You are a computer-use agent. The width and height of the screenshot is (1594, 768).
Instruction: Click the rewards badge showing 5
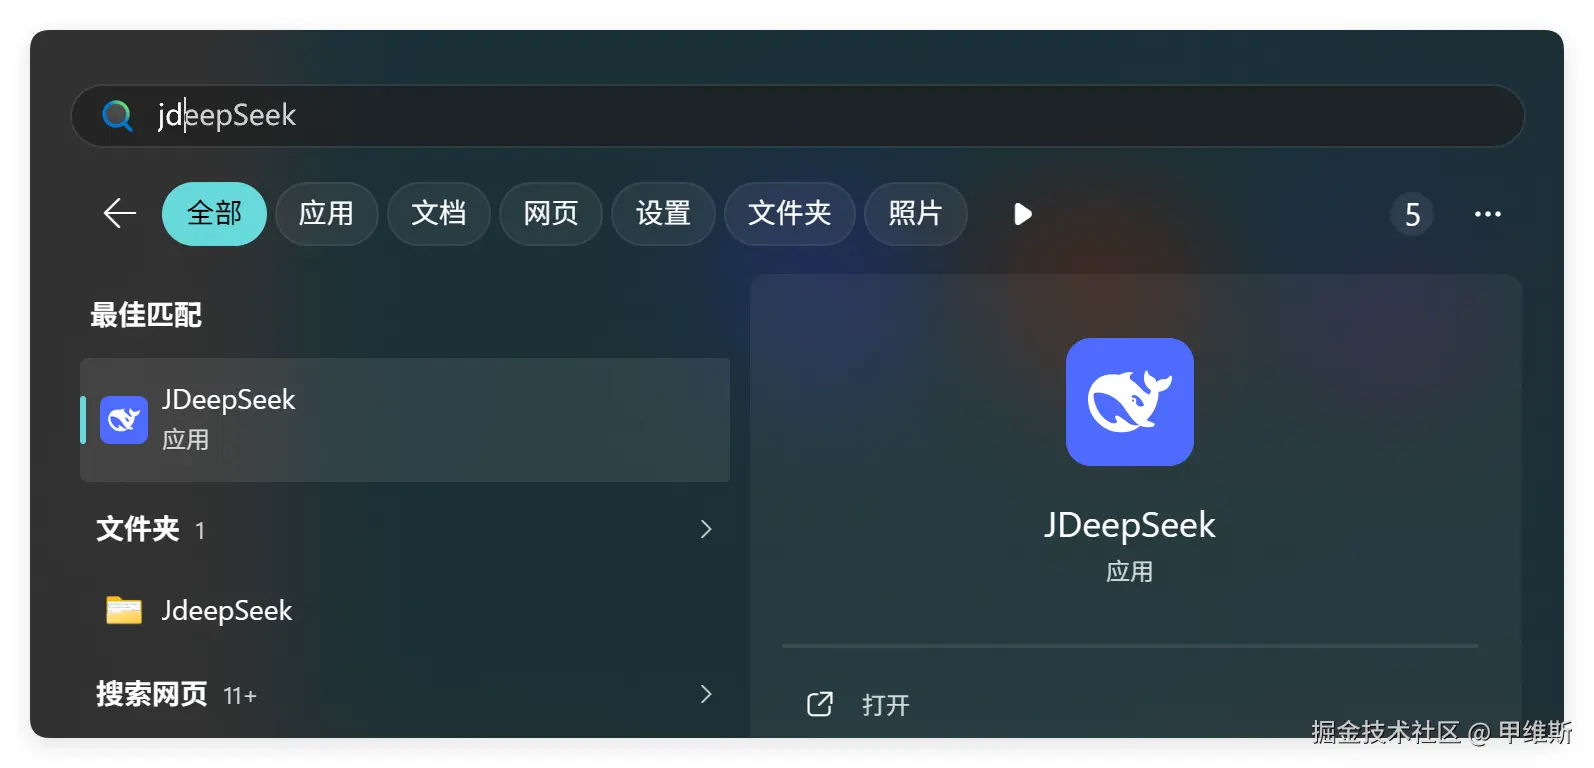pos(1412,214)
